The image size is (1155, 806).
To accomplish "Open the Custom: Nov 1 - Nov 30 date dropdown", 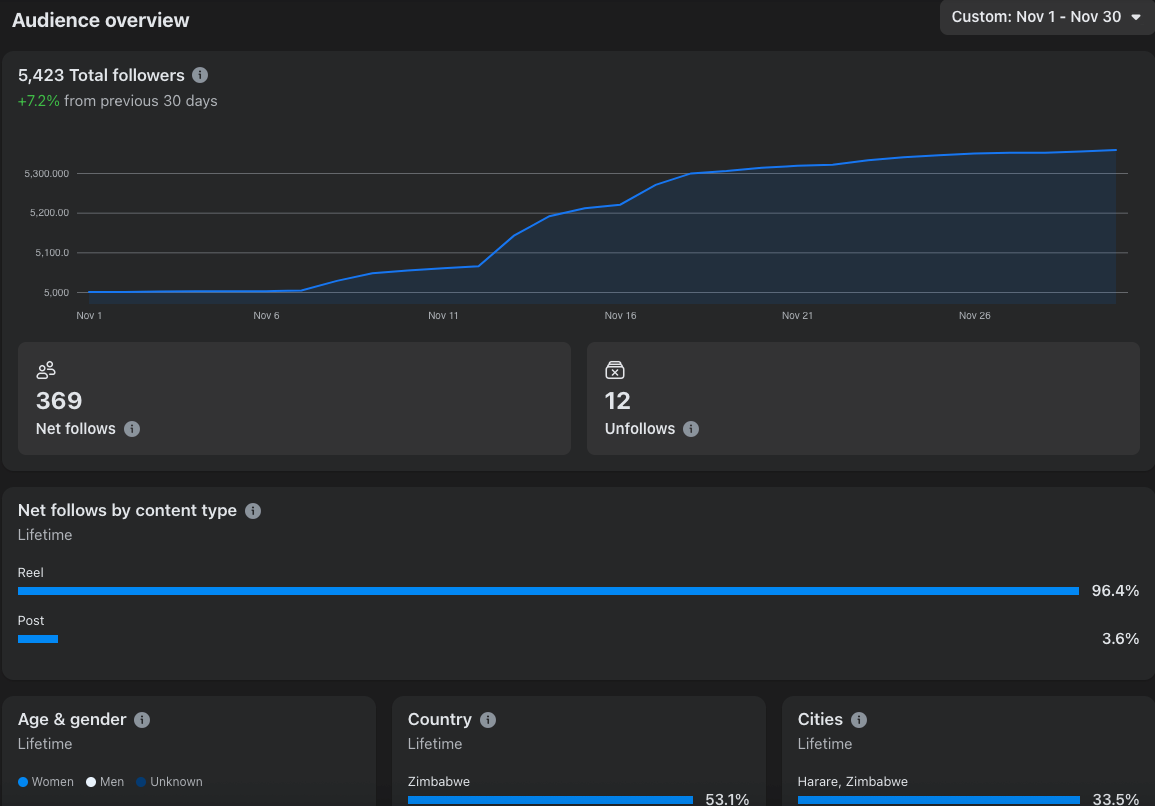I will [x=1047, y=17].
